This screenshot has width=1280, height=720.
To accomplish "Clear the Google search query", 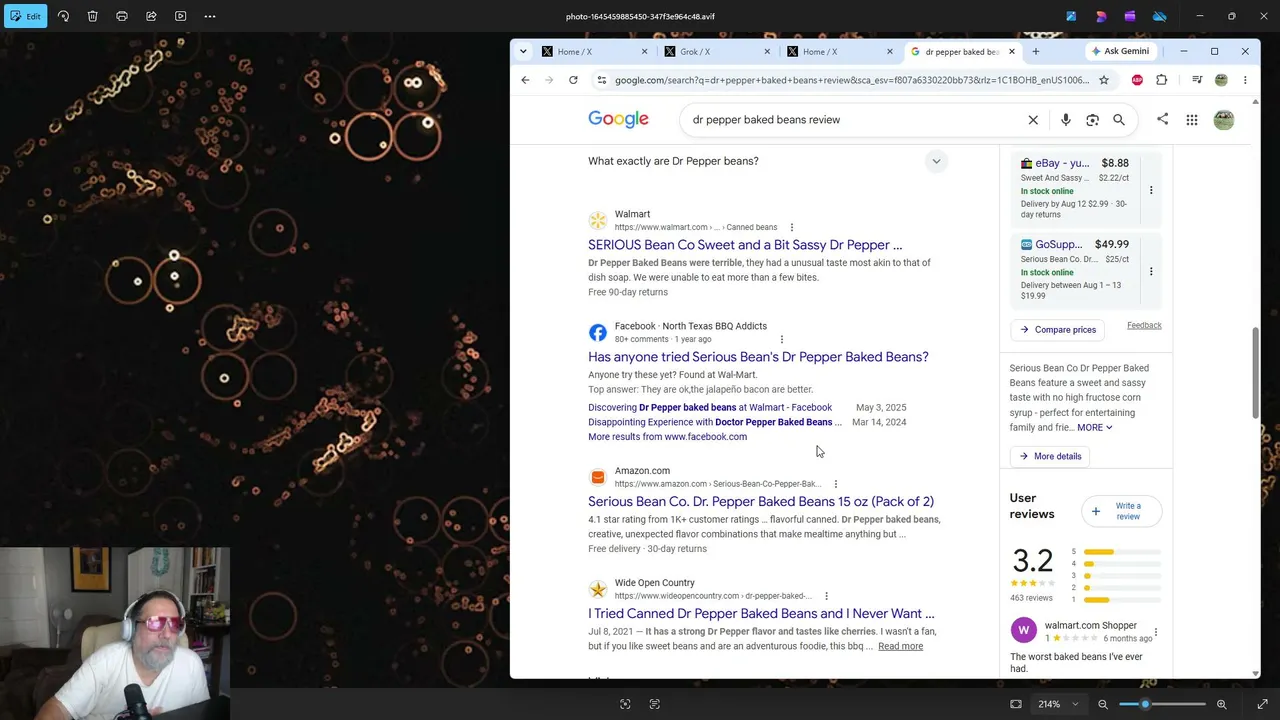I will (x=1033, y=120).
